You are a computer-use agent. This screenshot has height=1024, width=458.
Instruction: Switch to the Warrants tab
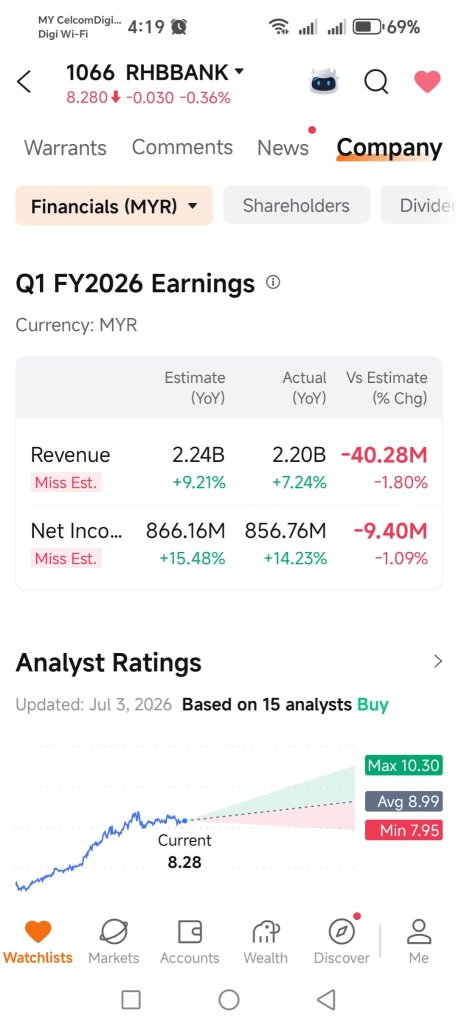pyautogui.click(x=65, y=148)
